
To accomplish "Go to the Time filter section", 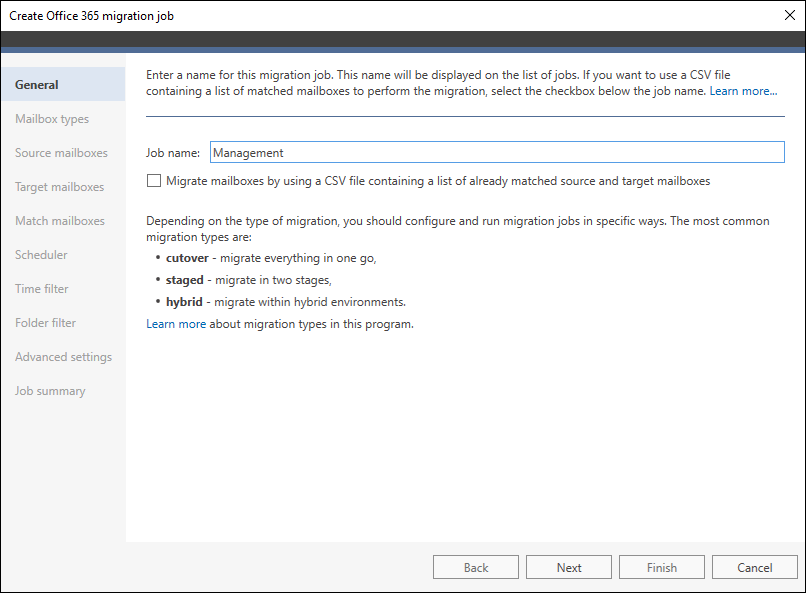I will [x=42, y=289].
